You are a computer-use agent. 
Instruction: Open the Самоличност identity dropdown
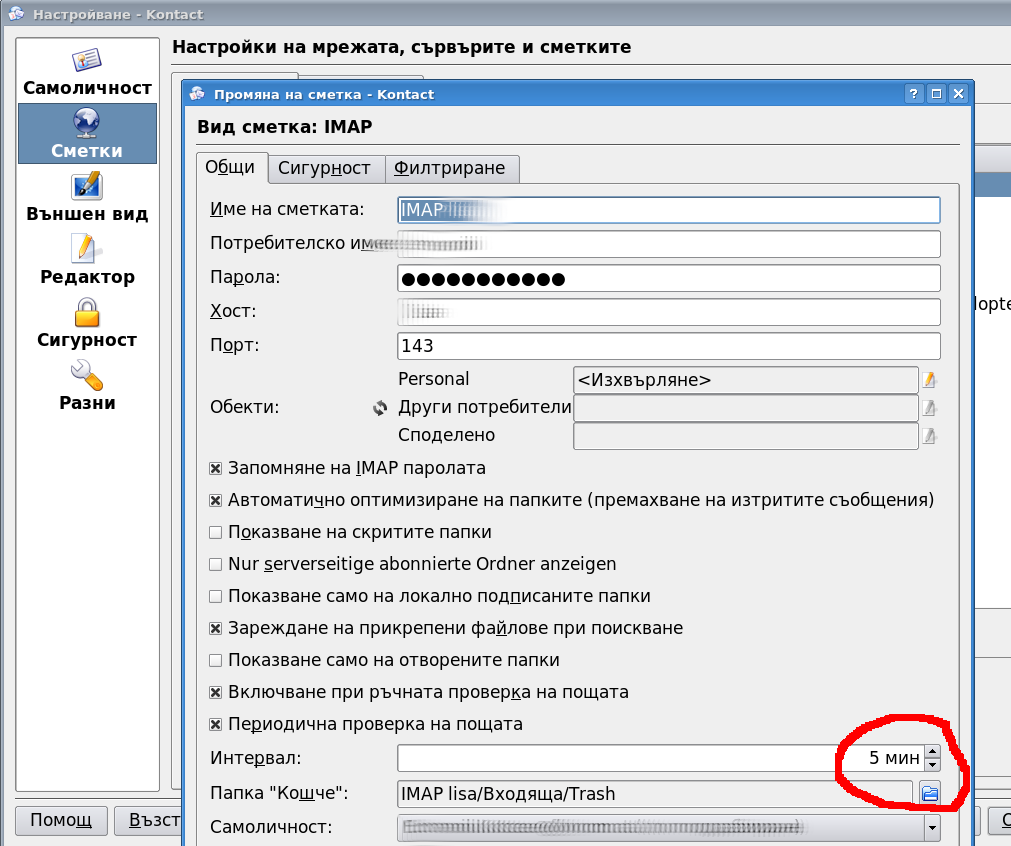click(669, 827)
